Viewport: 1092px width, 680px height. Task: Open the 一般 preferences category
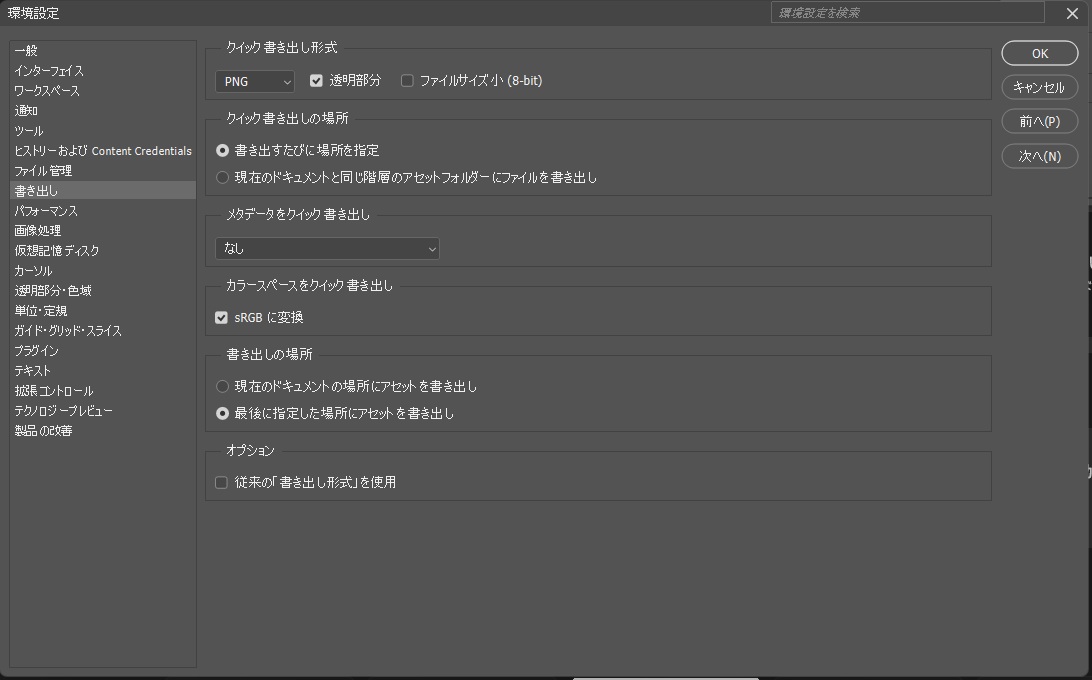103,51
